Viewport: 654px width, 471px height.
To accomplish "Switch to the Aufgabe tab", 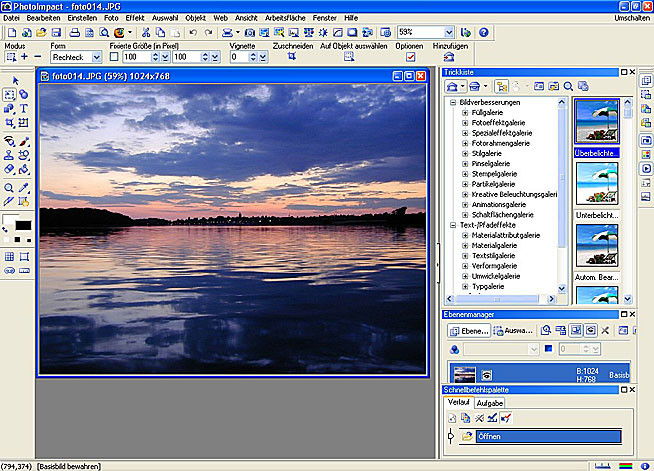I will point(490,403).
